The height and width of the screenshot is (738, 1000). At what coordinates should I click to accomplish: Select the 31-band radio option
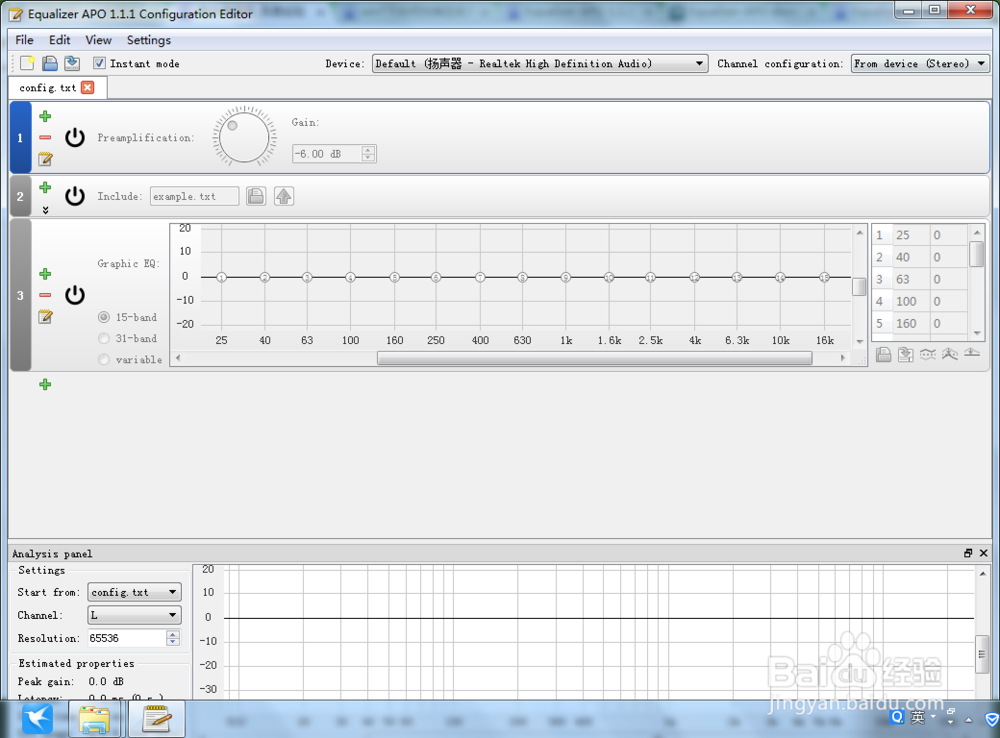click(x=104, y=338)
